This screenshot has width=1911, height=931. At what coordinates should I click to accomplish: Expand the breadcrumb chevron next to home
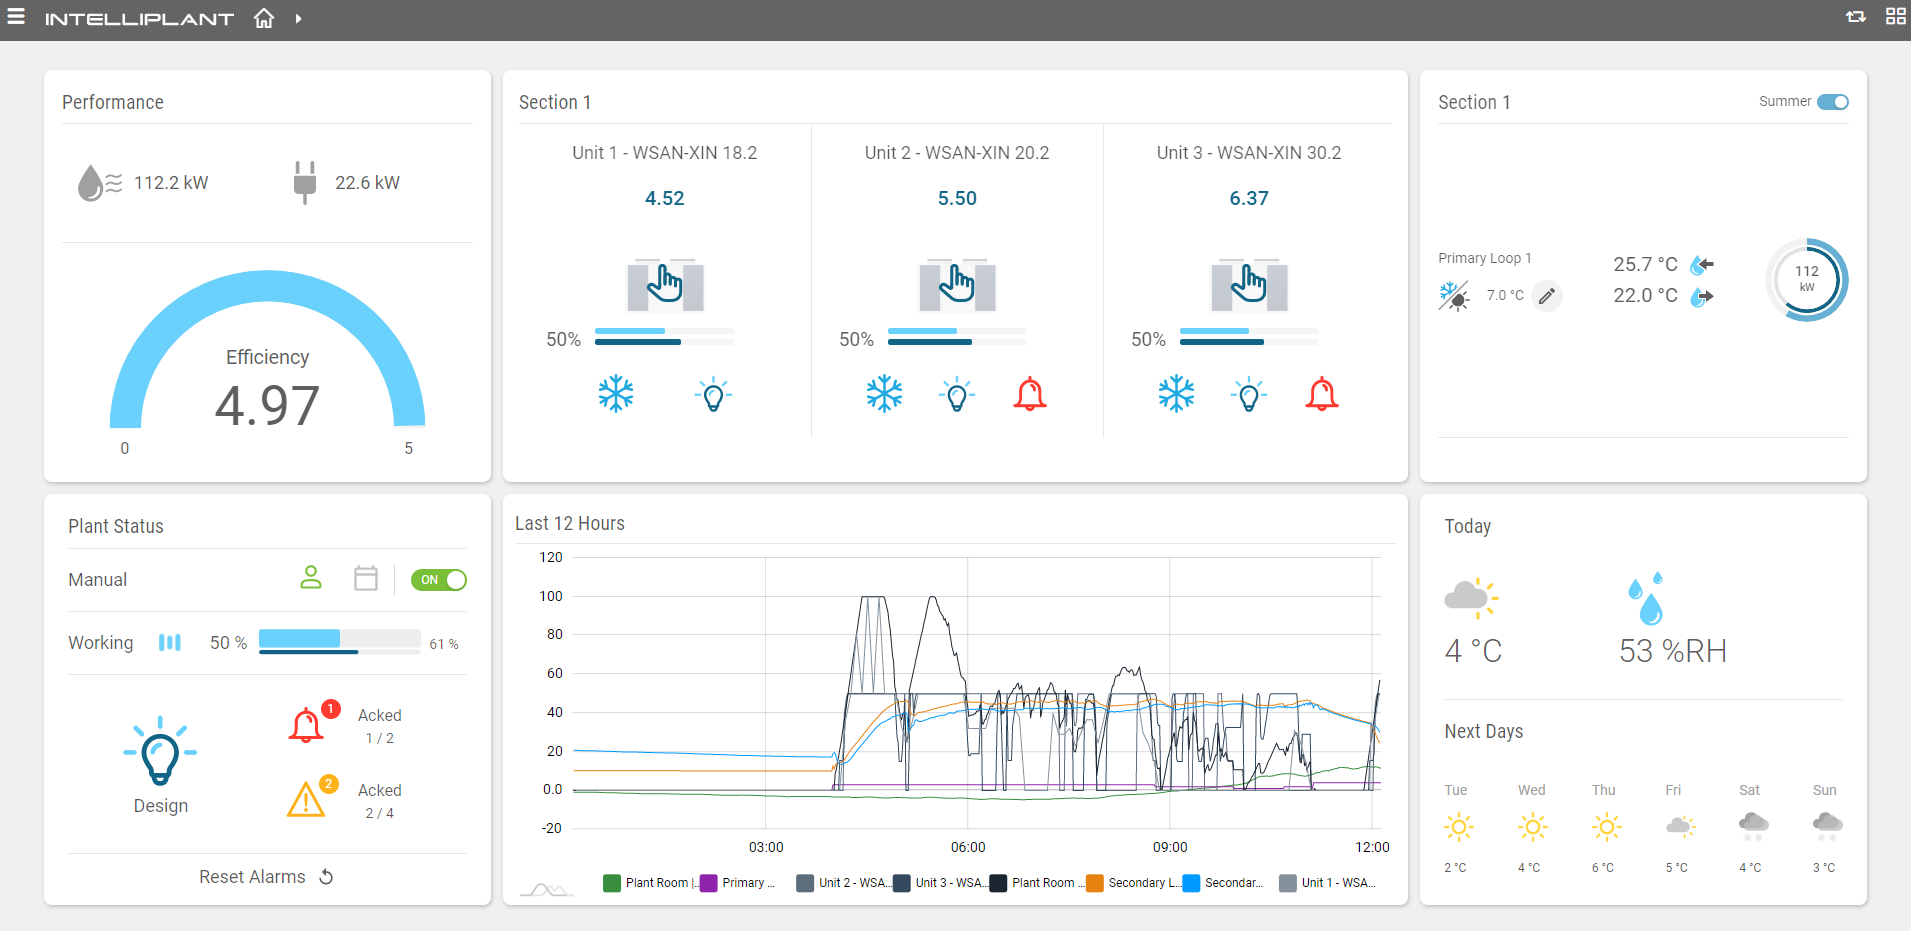pyautogui.click(x=297, y=17)
